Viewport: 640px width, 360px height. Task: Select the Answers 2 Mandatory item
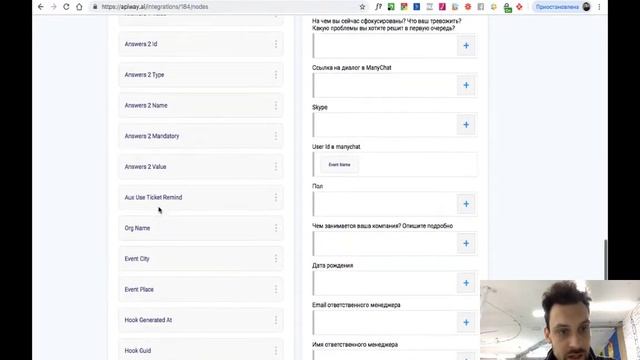(x=200, y=136)
